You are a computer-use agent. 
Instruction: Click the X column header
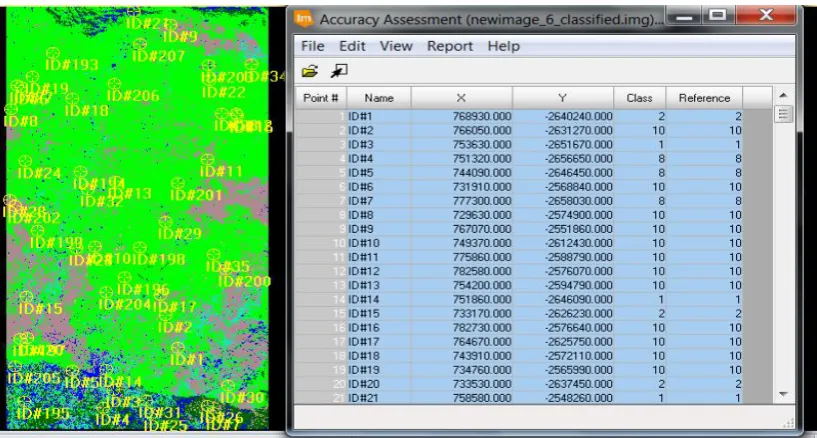pyautogui.click(x=461, y=98)
